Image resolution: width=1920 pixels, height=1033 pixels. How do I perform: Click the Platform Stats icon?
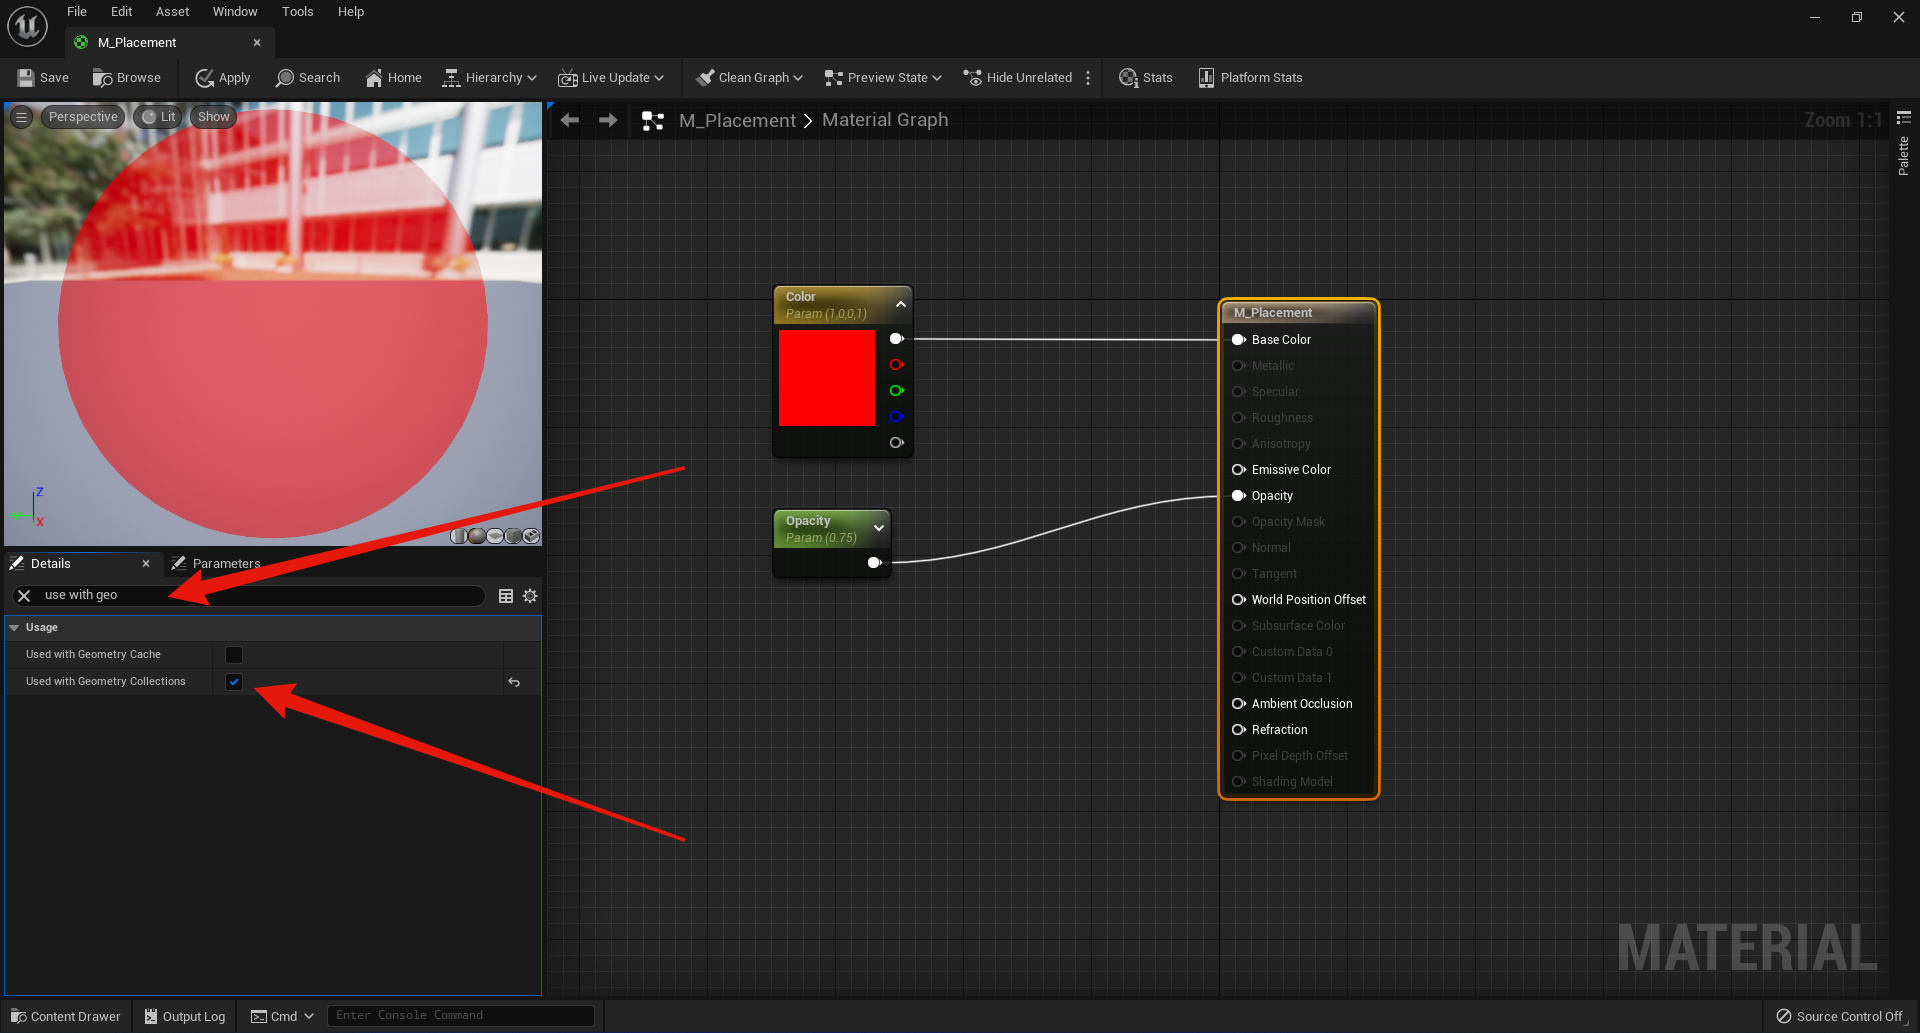pyautogui.click(x=1206, y=78)
